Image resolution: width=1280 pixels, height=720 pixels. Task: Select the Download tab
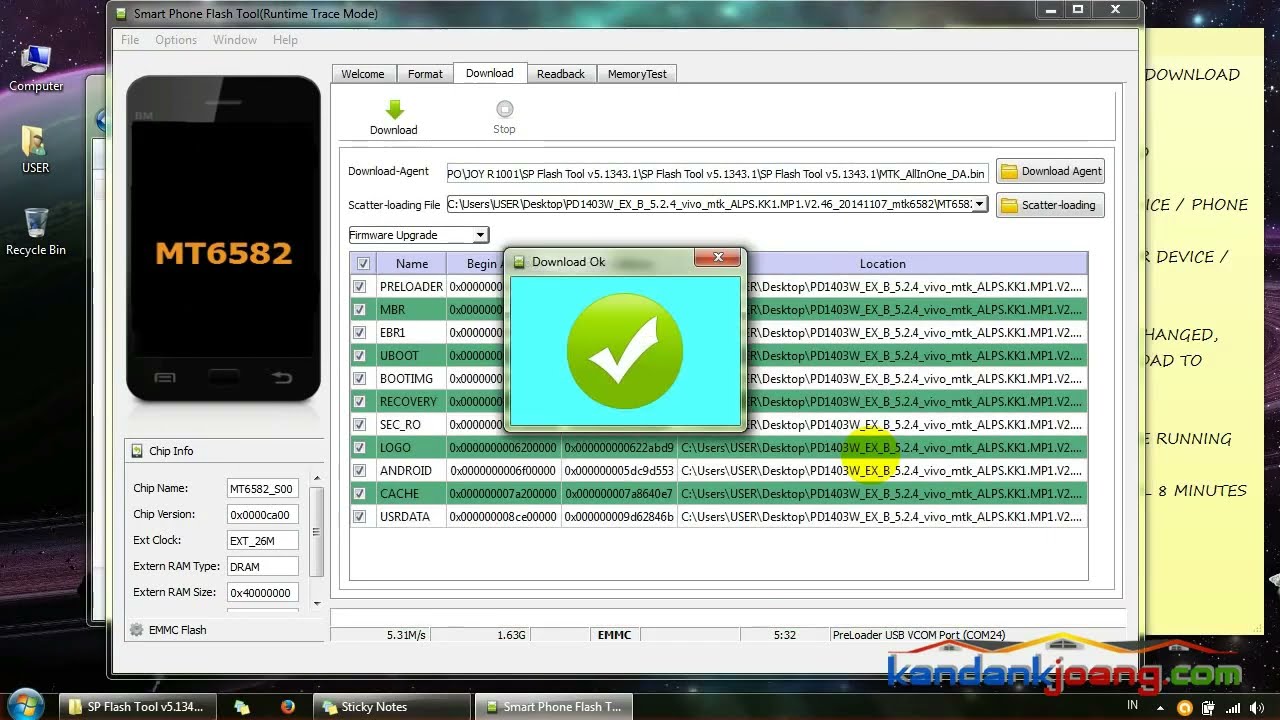(490, 73)
